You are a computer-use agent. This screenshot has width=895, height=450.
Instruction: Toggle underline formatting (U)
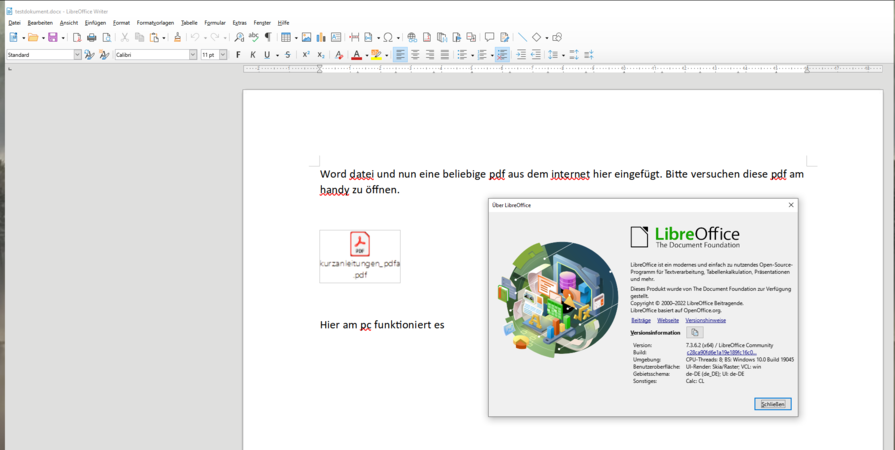coord(267,55)
